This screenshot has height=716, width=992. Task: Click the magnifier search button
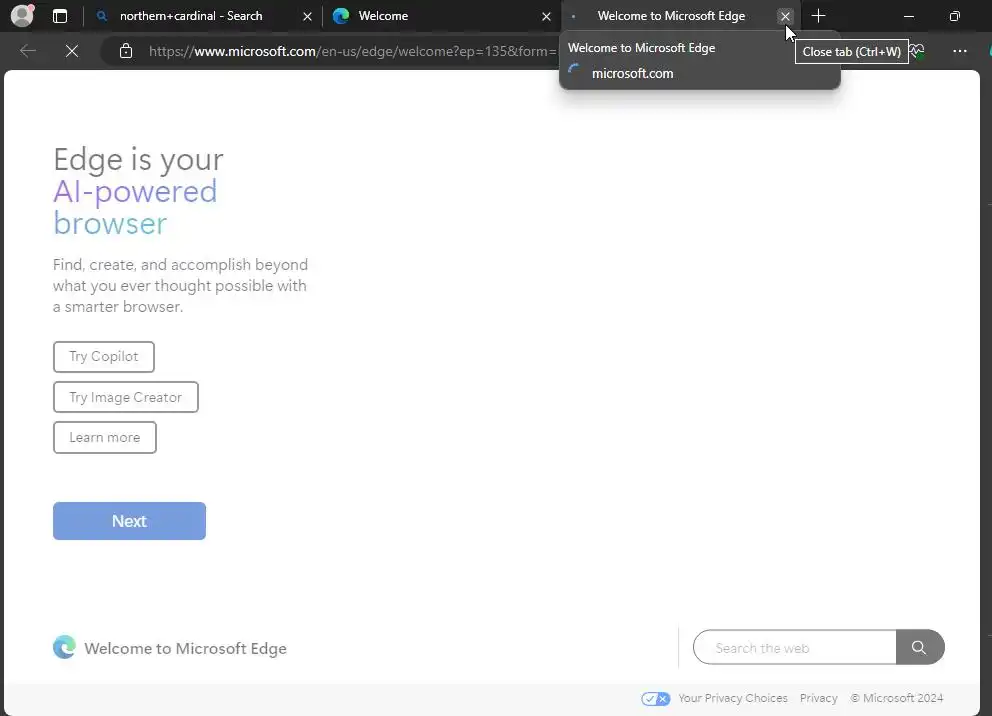pyautogui.click(x=919, y=648)
